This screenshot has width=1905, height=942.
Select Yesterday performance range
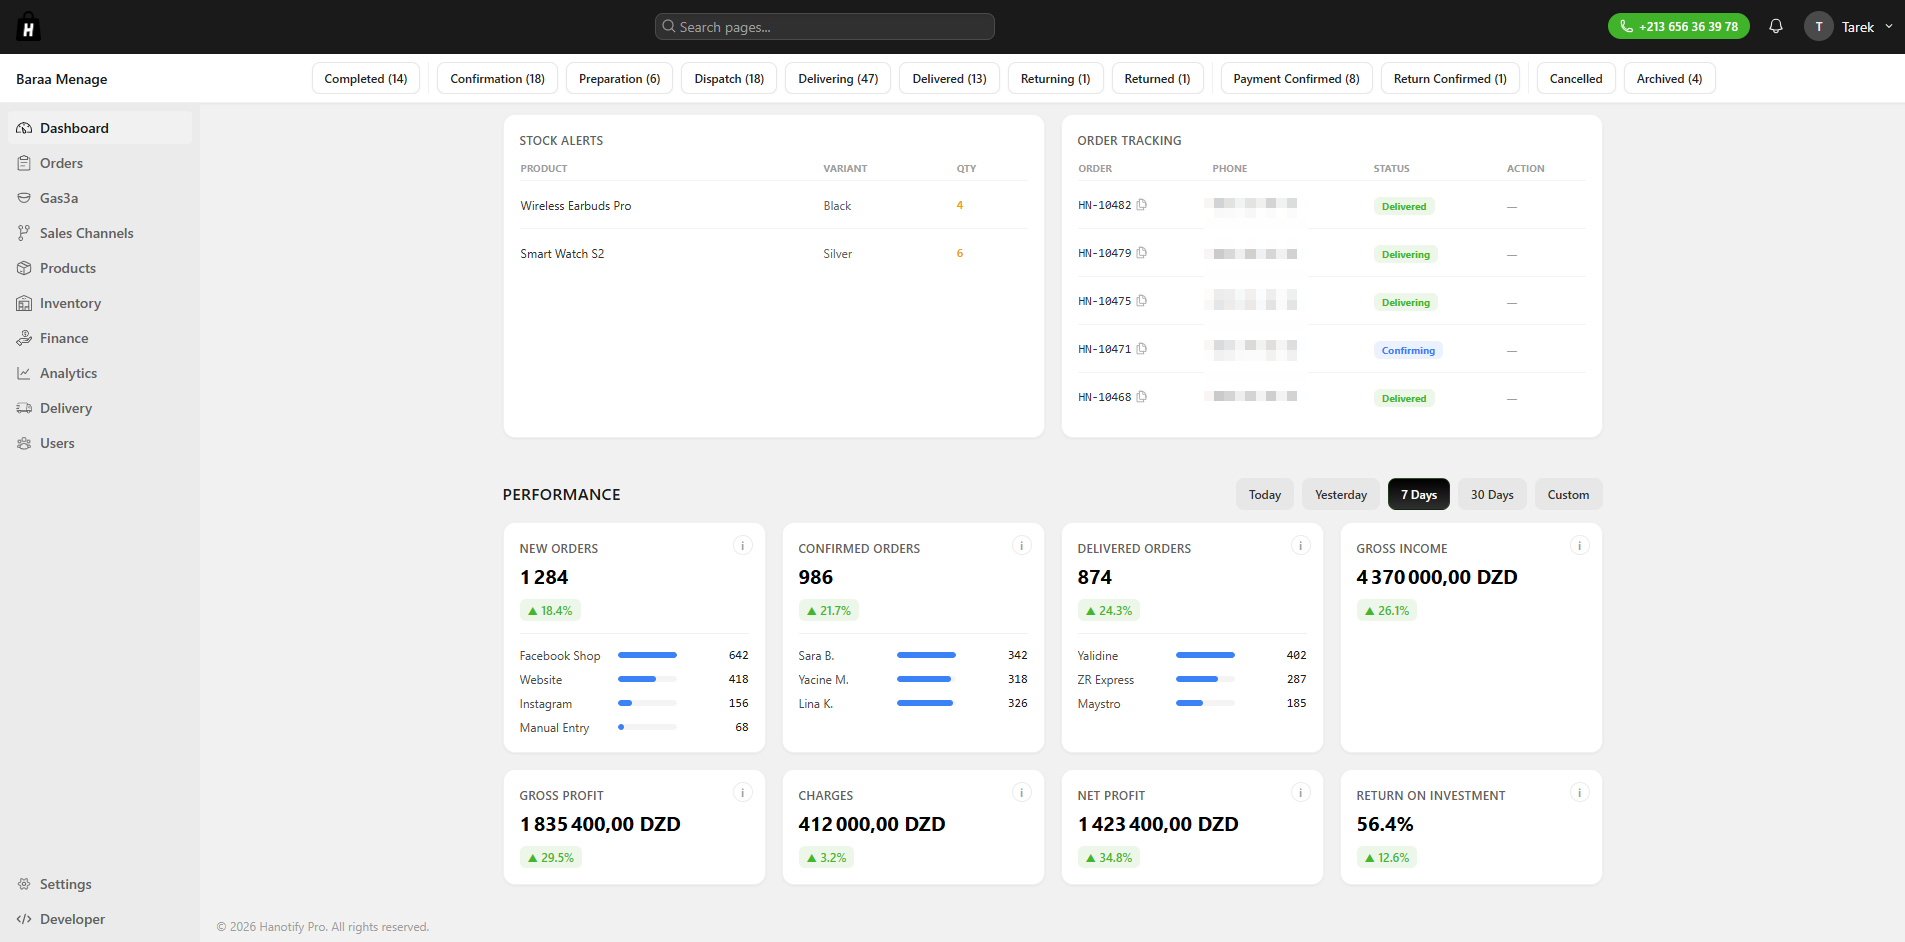1341,494
